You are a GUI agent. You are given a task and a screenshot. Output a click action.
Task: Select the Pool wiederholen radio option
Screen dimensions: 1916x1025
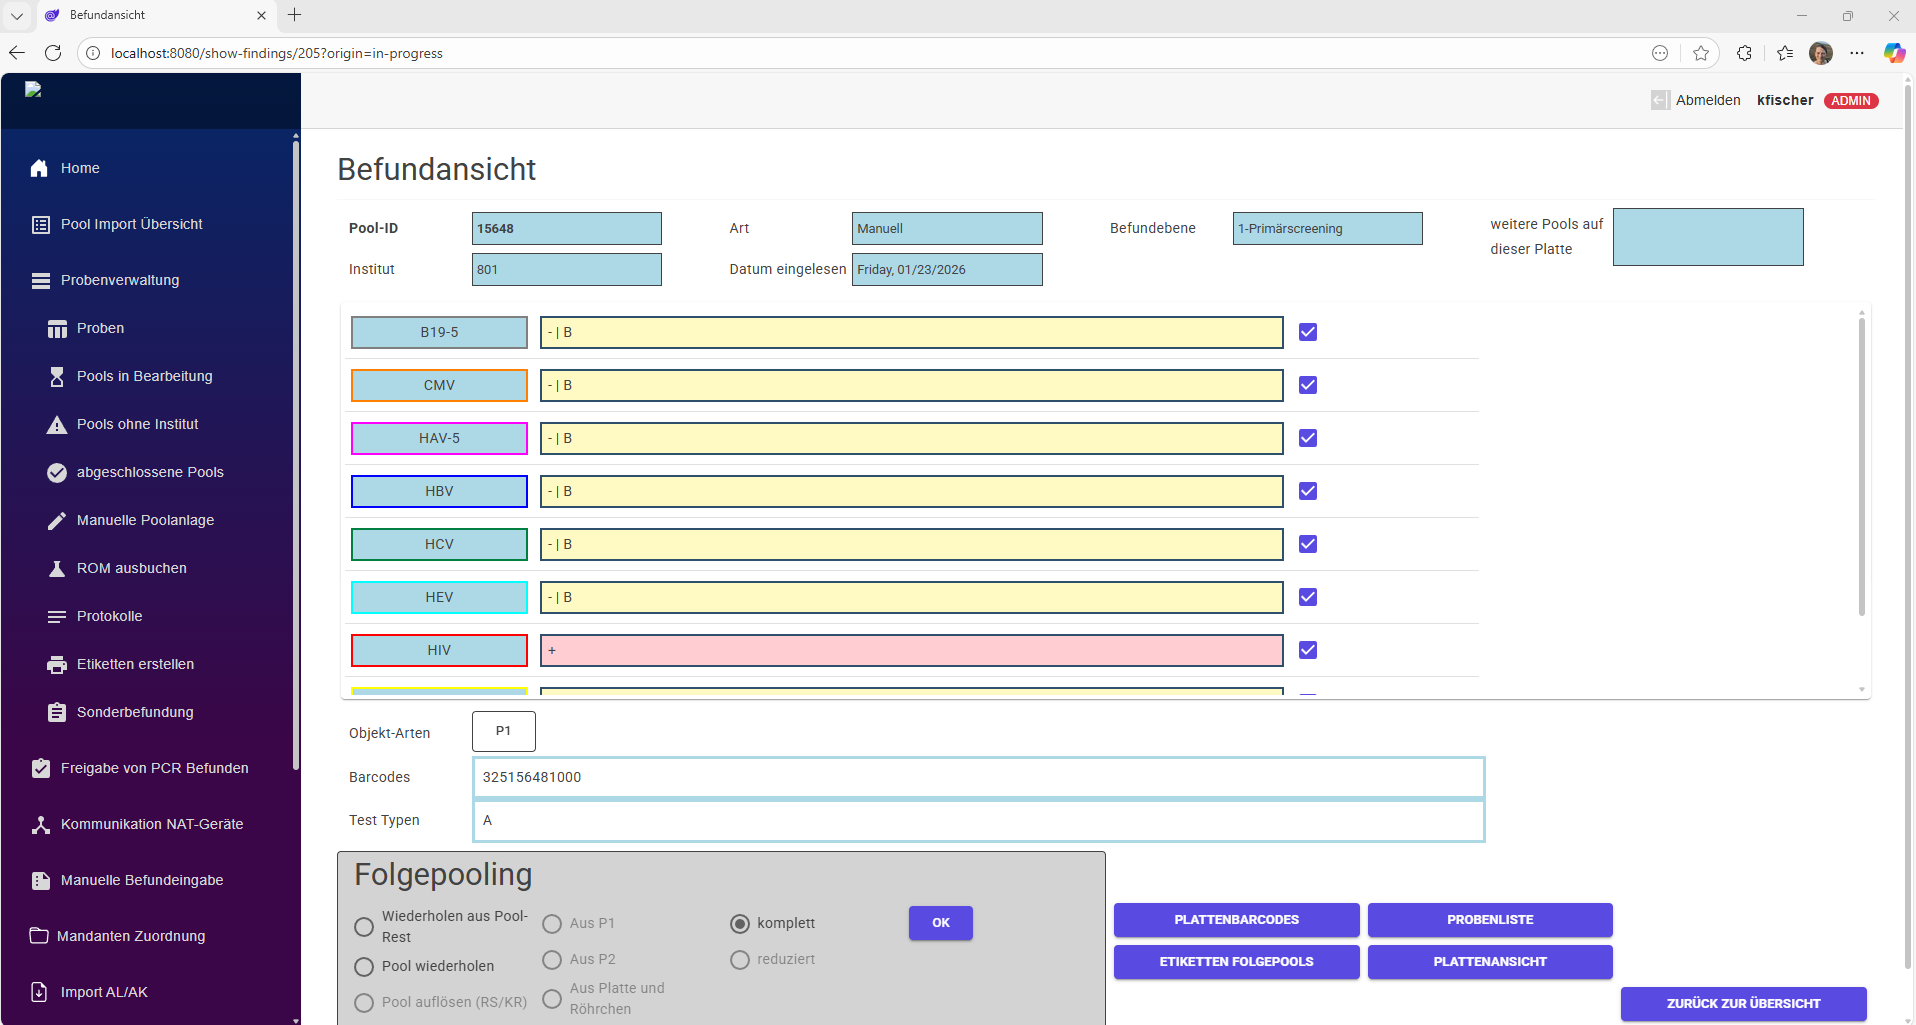[x=364, y=967]
